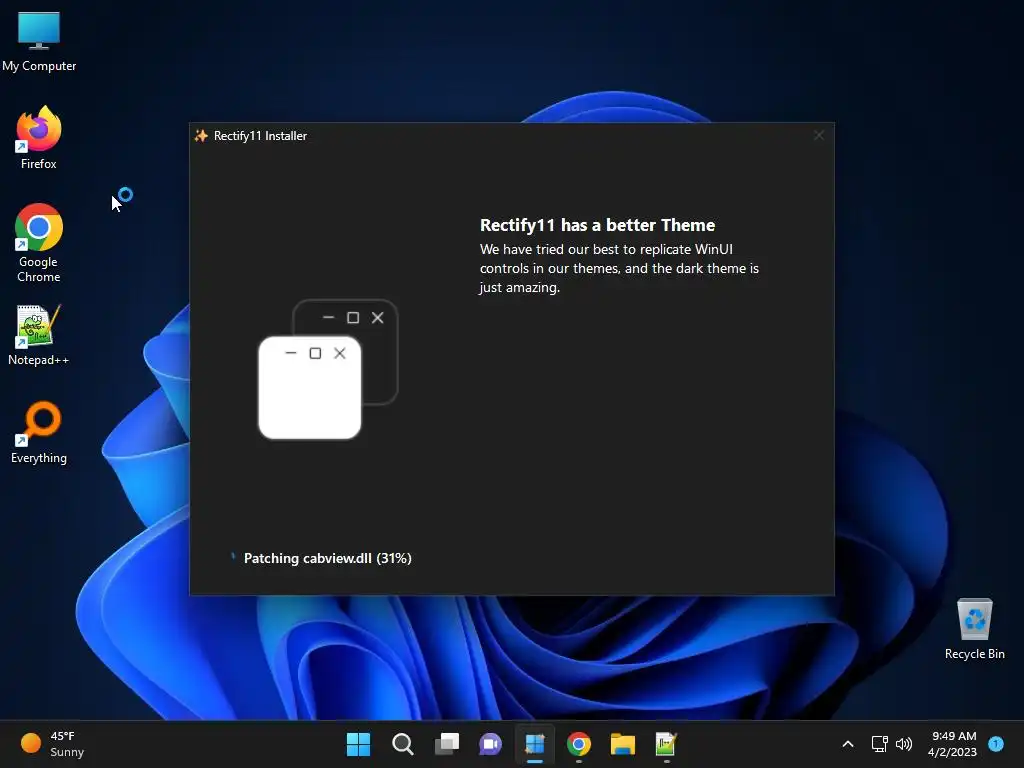The width and height of the screenshot is (1024, 768).
Task: Select the Recycle Bin desktop icon
Action: point(974,628)
